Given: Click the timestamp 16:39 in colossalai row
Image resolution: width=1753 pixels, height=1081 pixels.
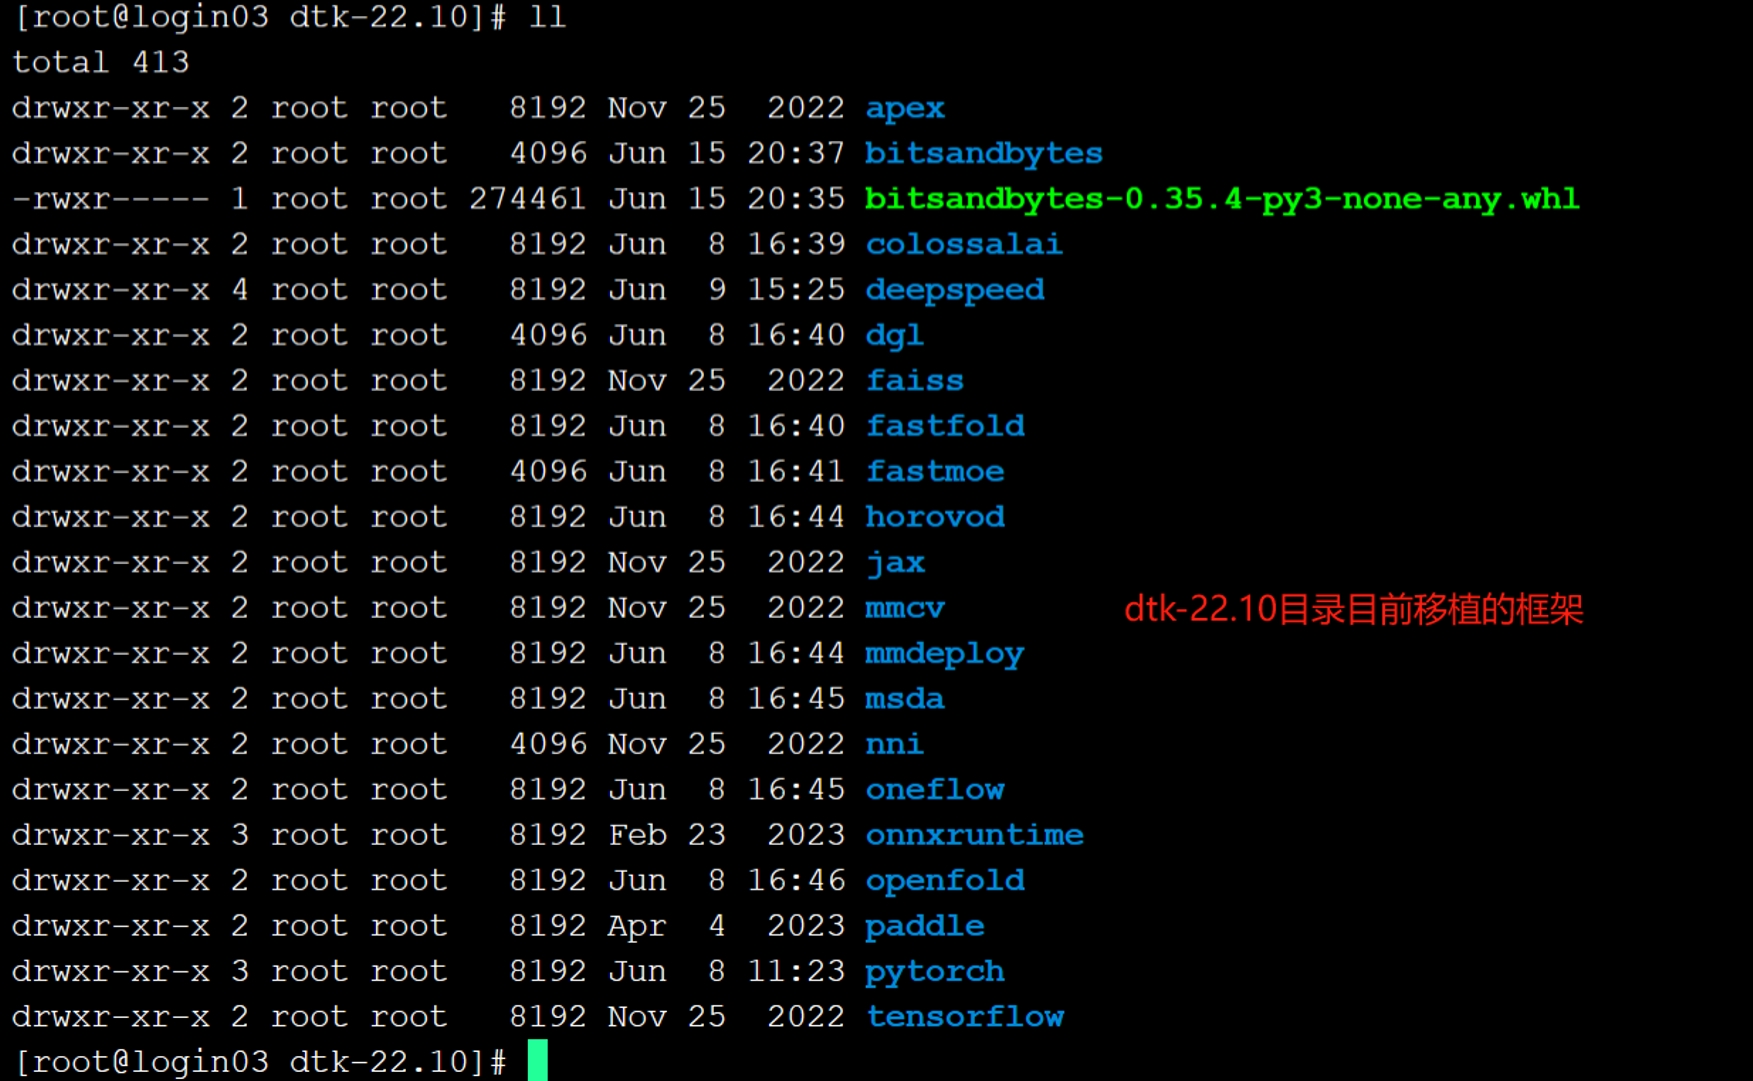Looking at the screenshot, I should click(796, 244).
